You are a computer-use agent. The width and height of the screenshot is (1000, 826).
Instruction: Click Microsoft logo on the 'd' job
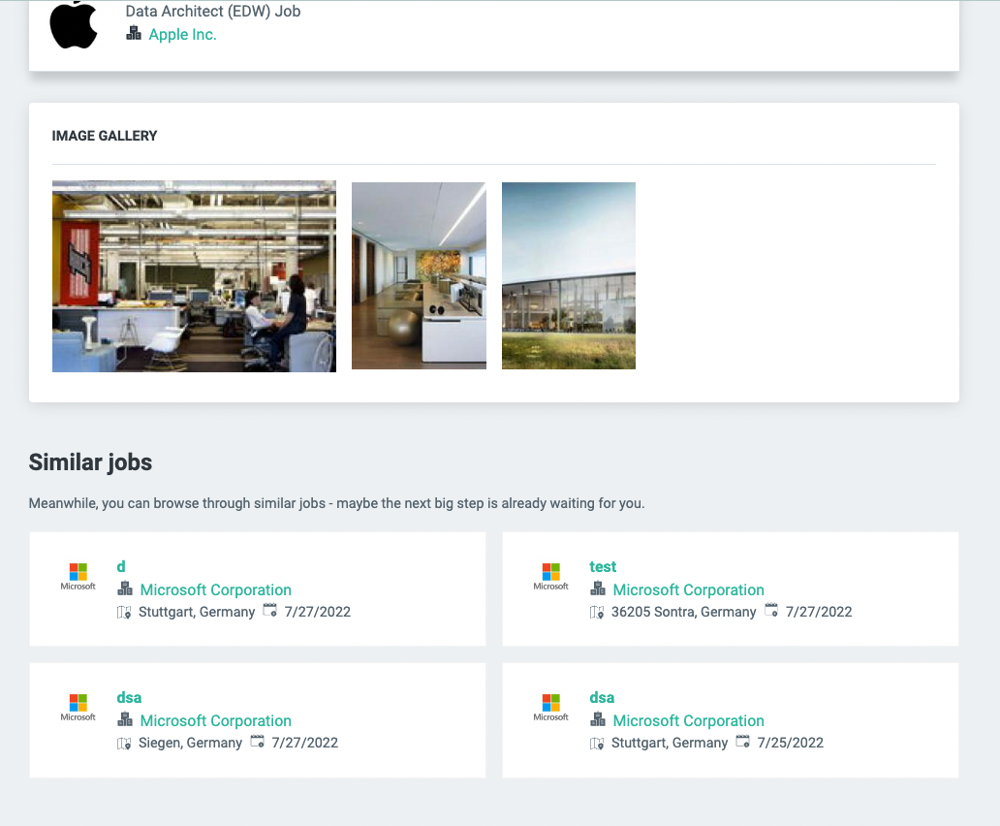pos(78,576)
